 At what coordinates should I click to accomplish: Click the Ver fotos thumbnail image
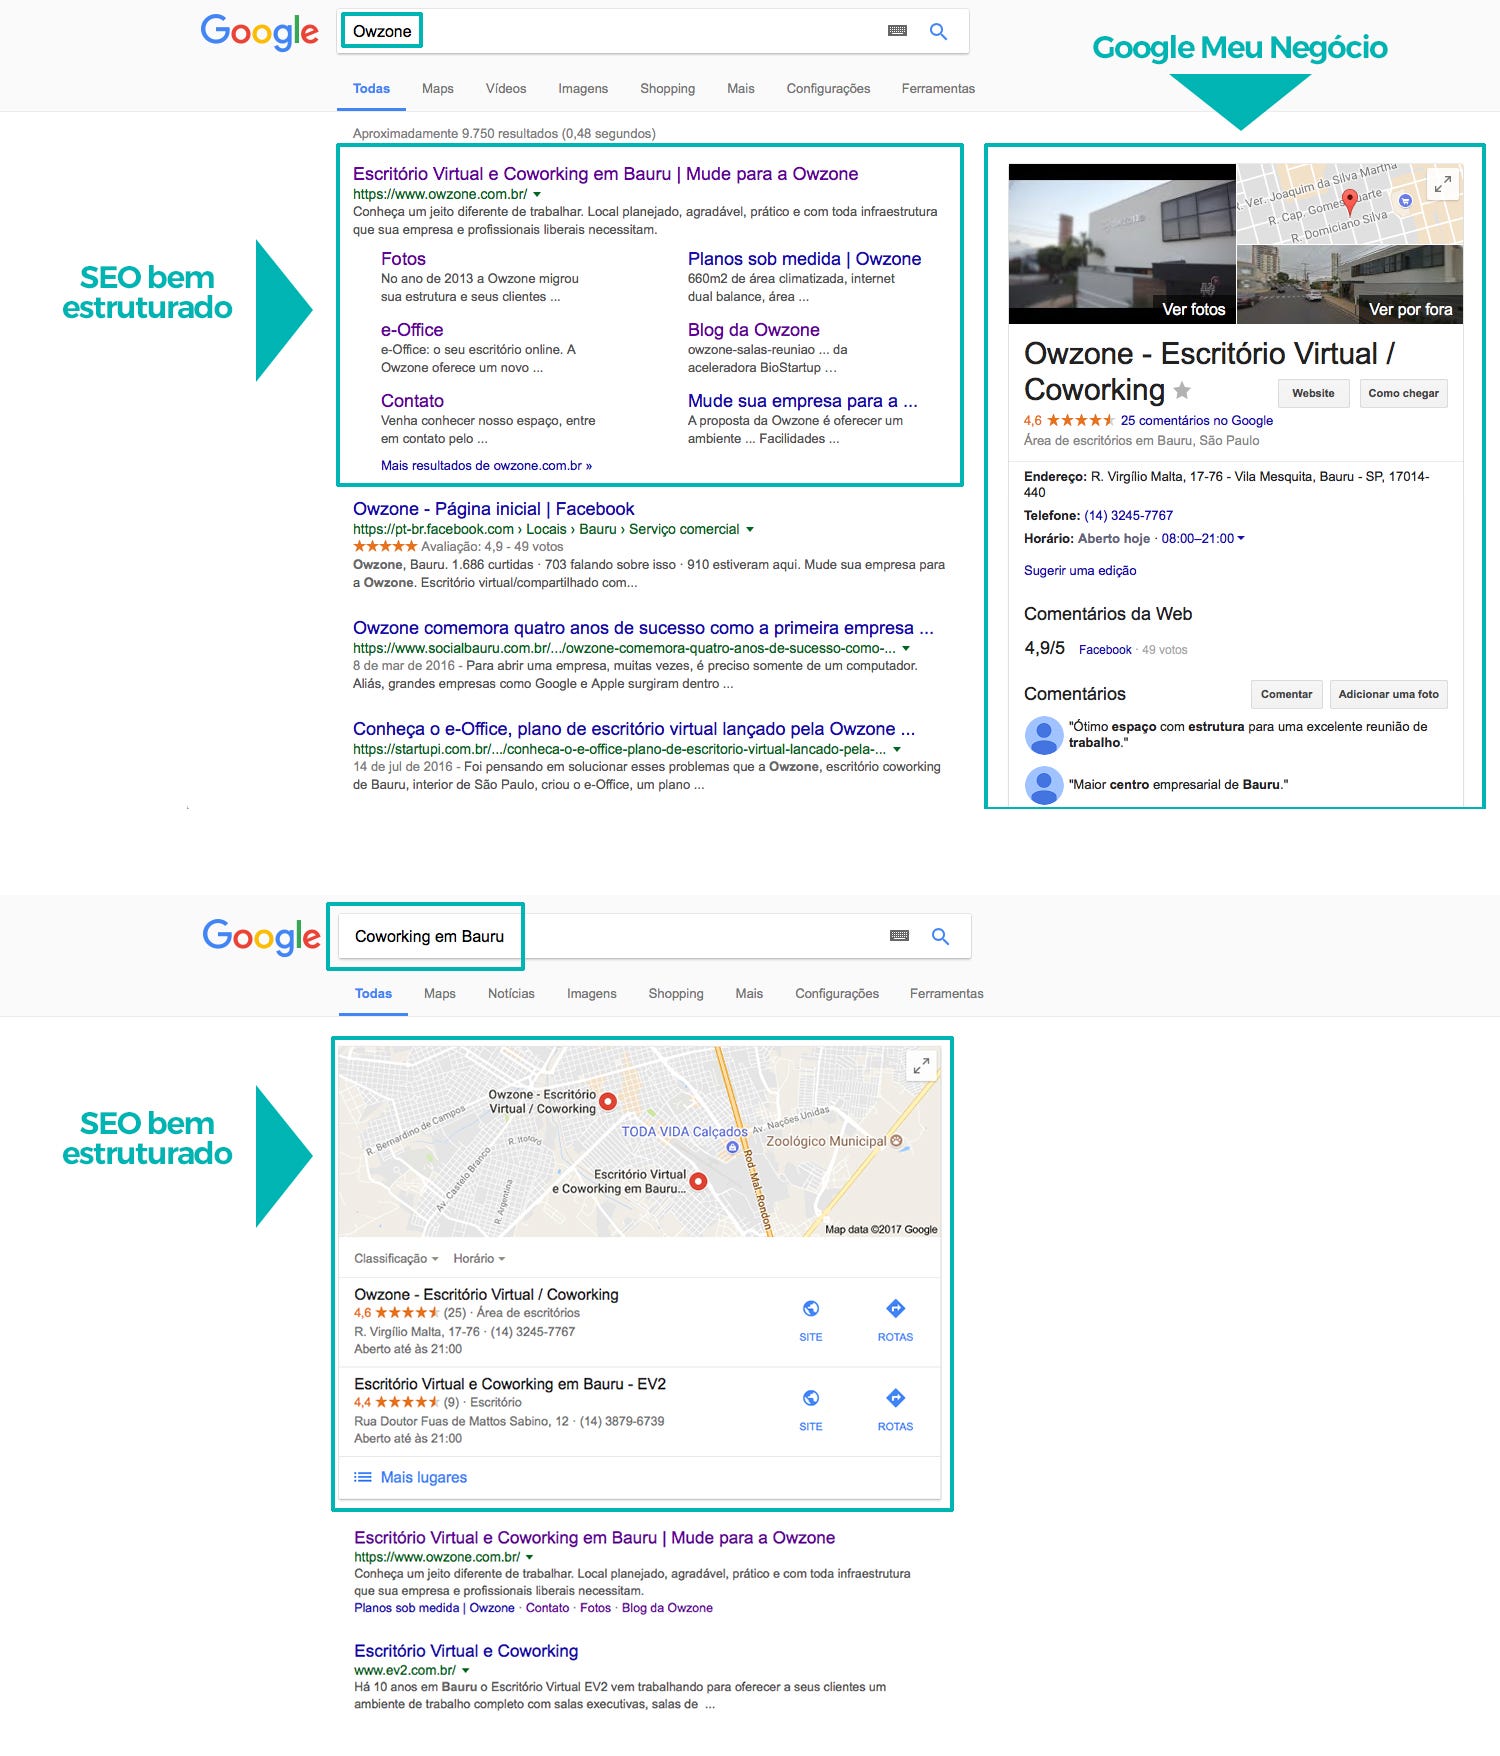point(1122,244)
